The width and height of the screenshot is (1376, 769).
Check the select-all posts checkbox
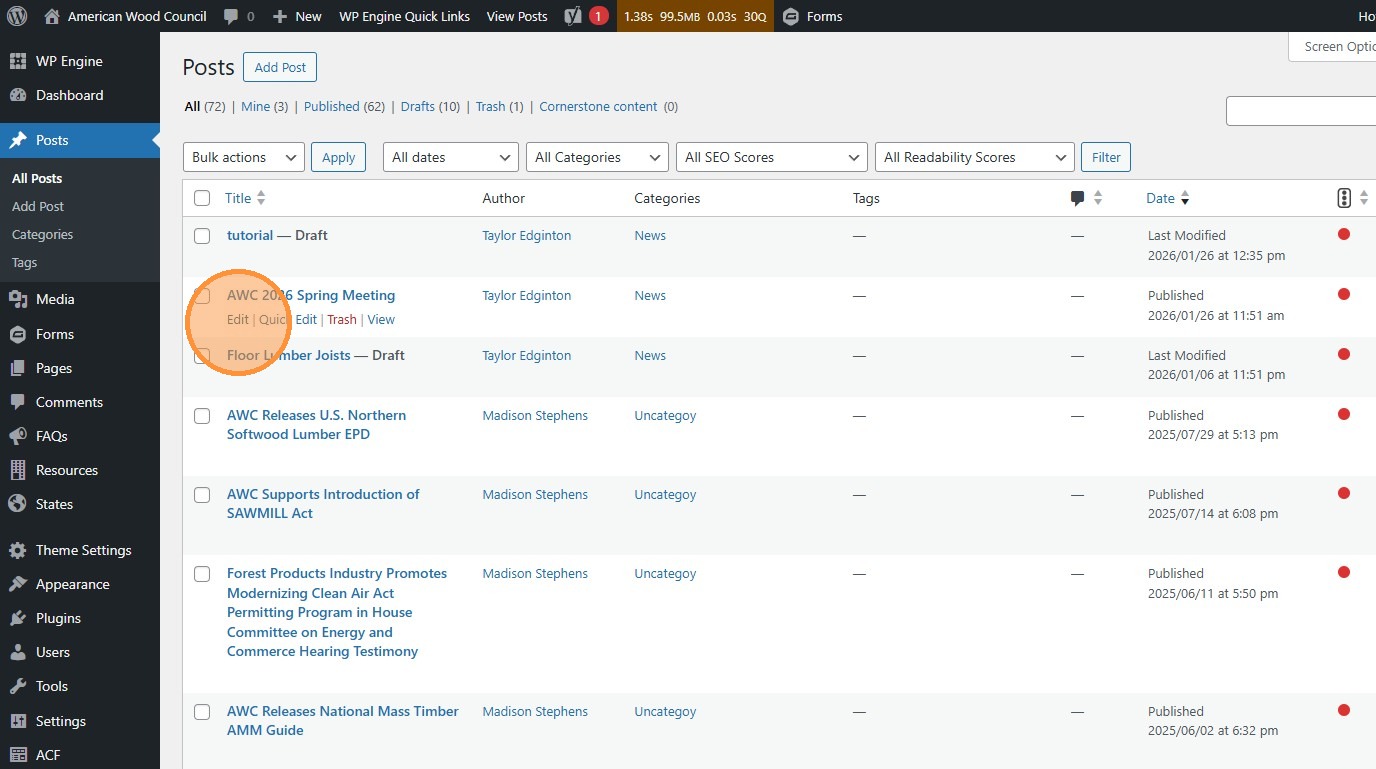tap(202, 198)
